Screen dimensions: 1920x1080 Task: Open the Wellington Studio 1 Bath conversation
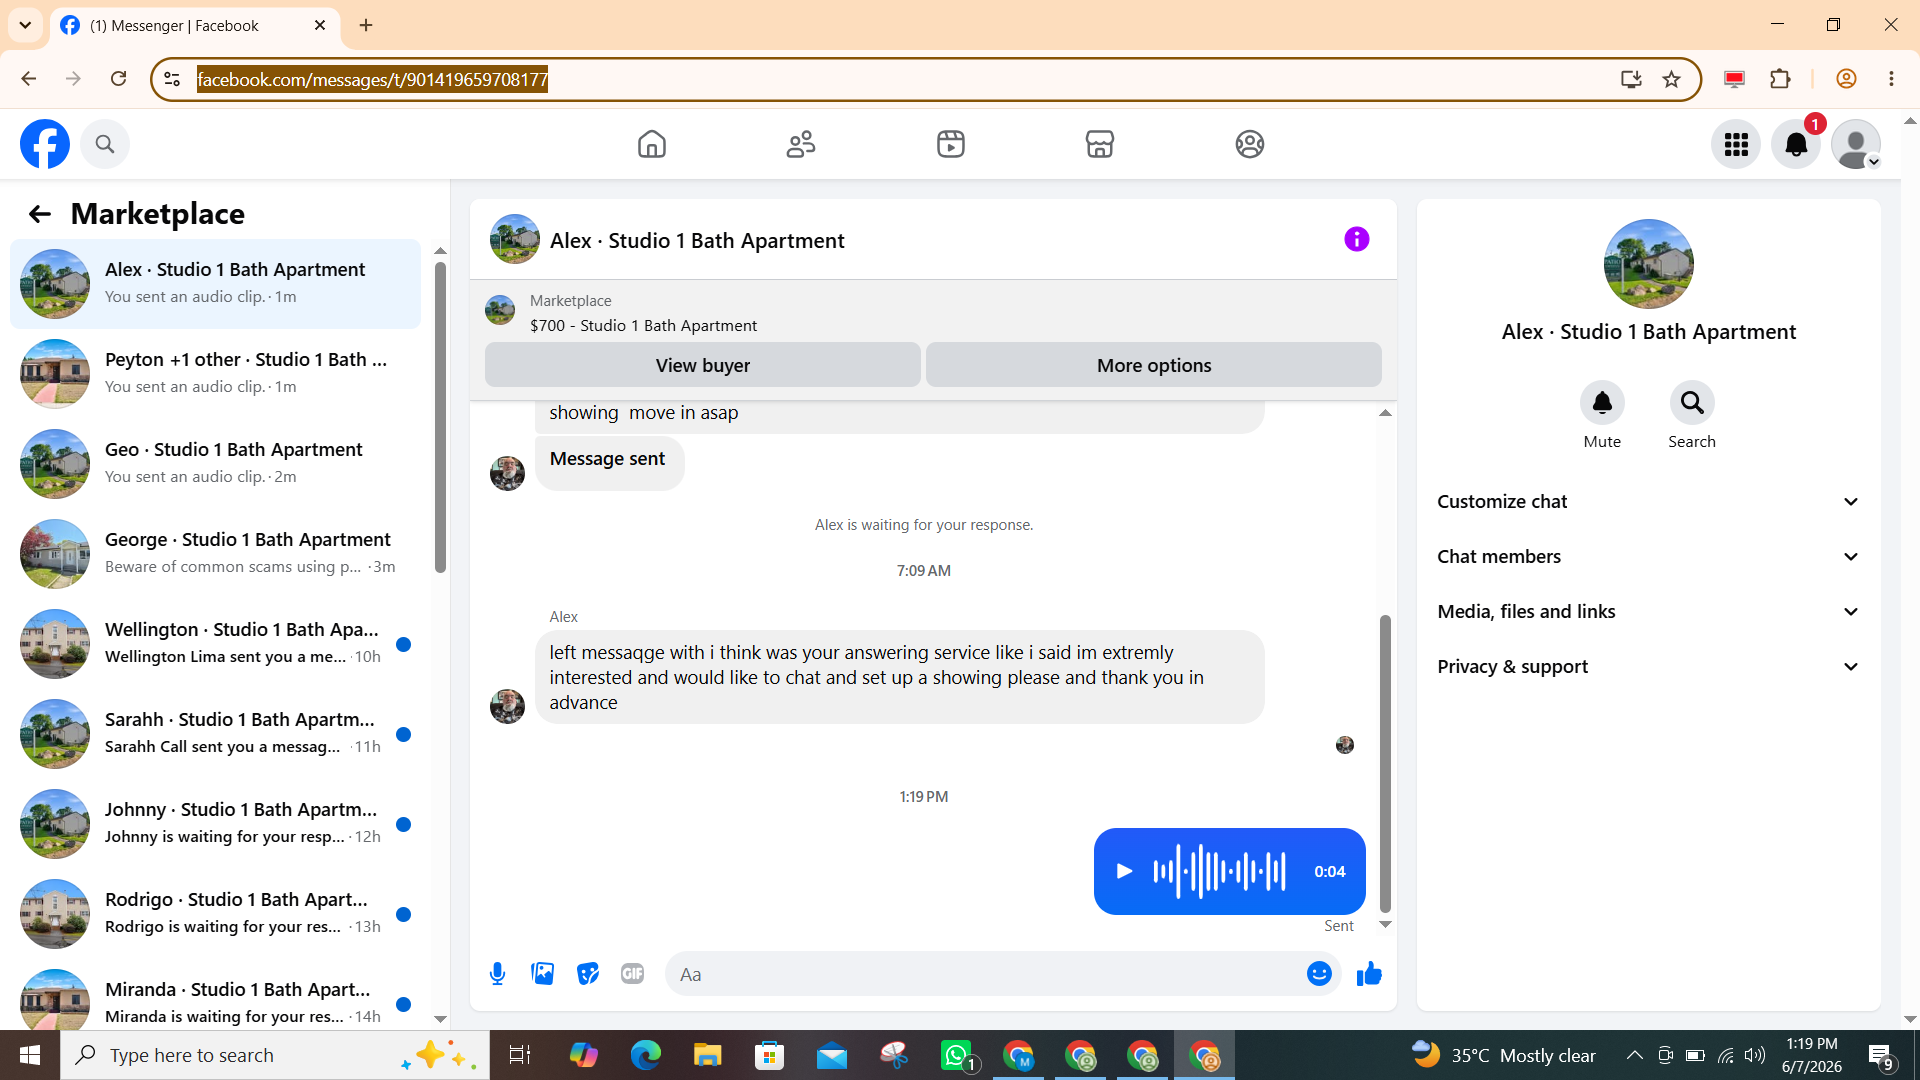[215, 643]
